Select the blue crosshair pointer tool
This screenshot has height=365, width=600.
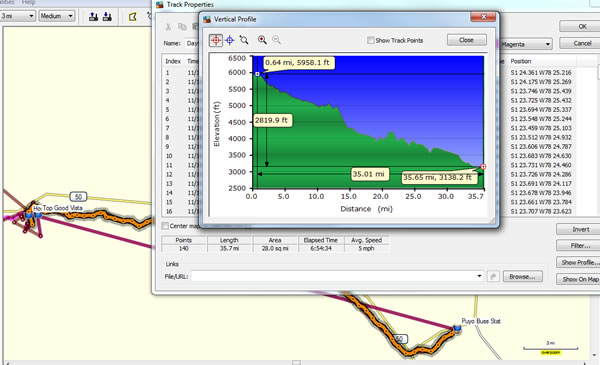230,40
